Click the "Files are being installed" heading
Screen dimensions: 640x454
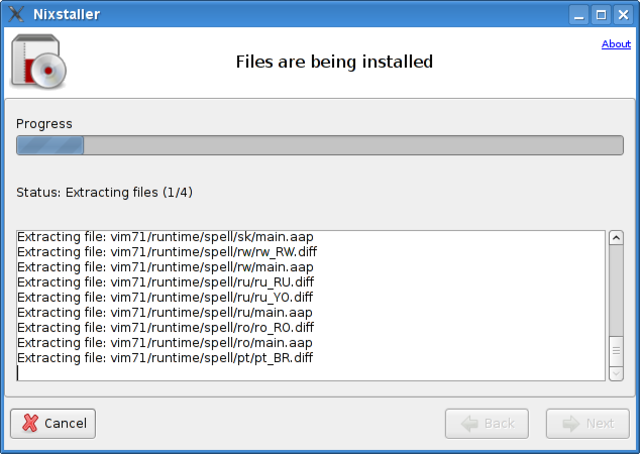click(334, 62)
